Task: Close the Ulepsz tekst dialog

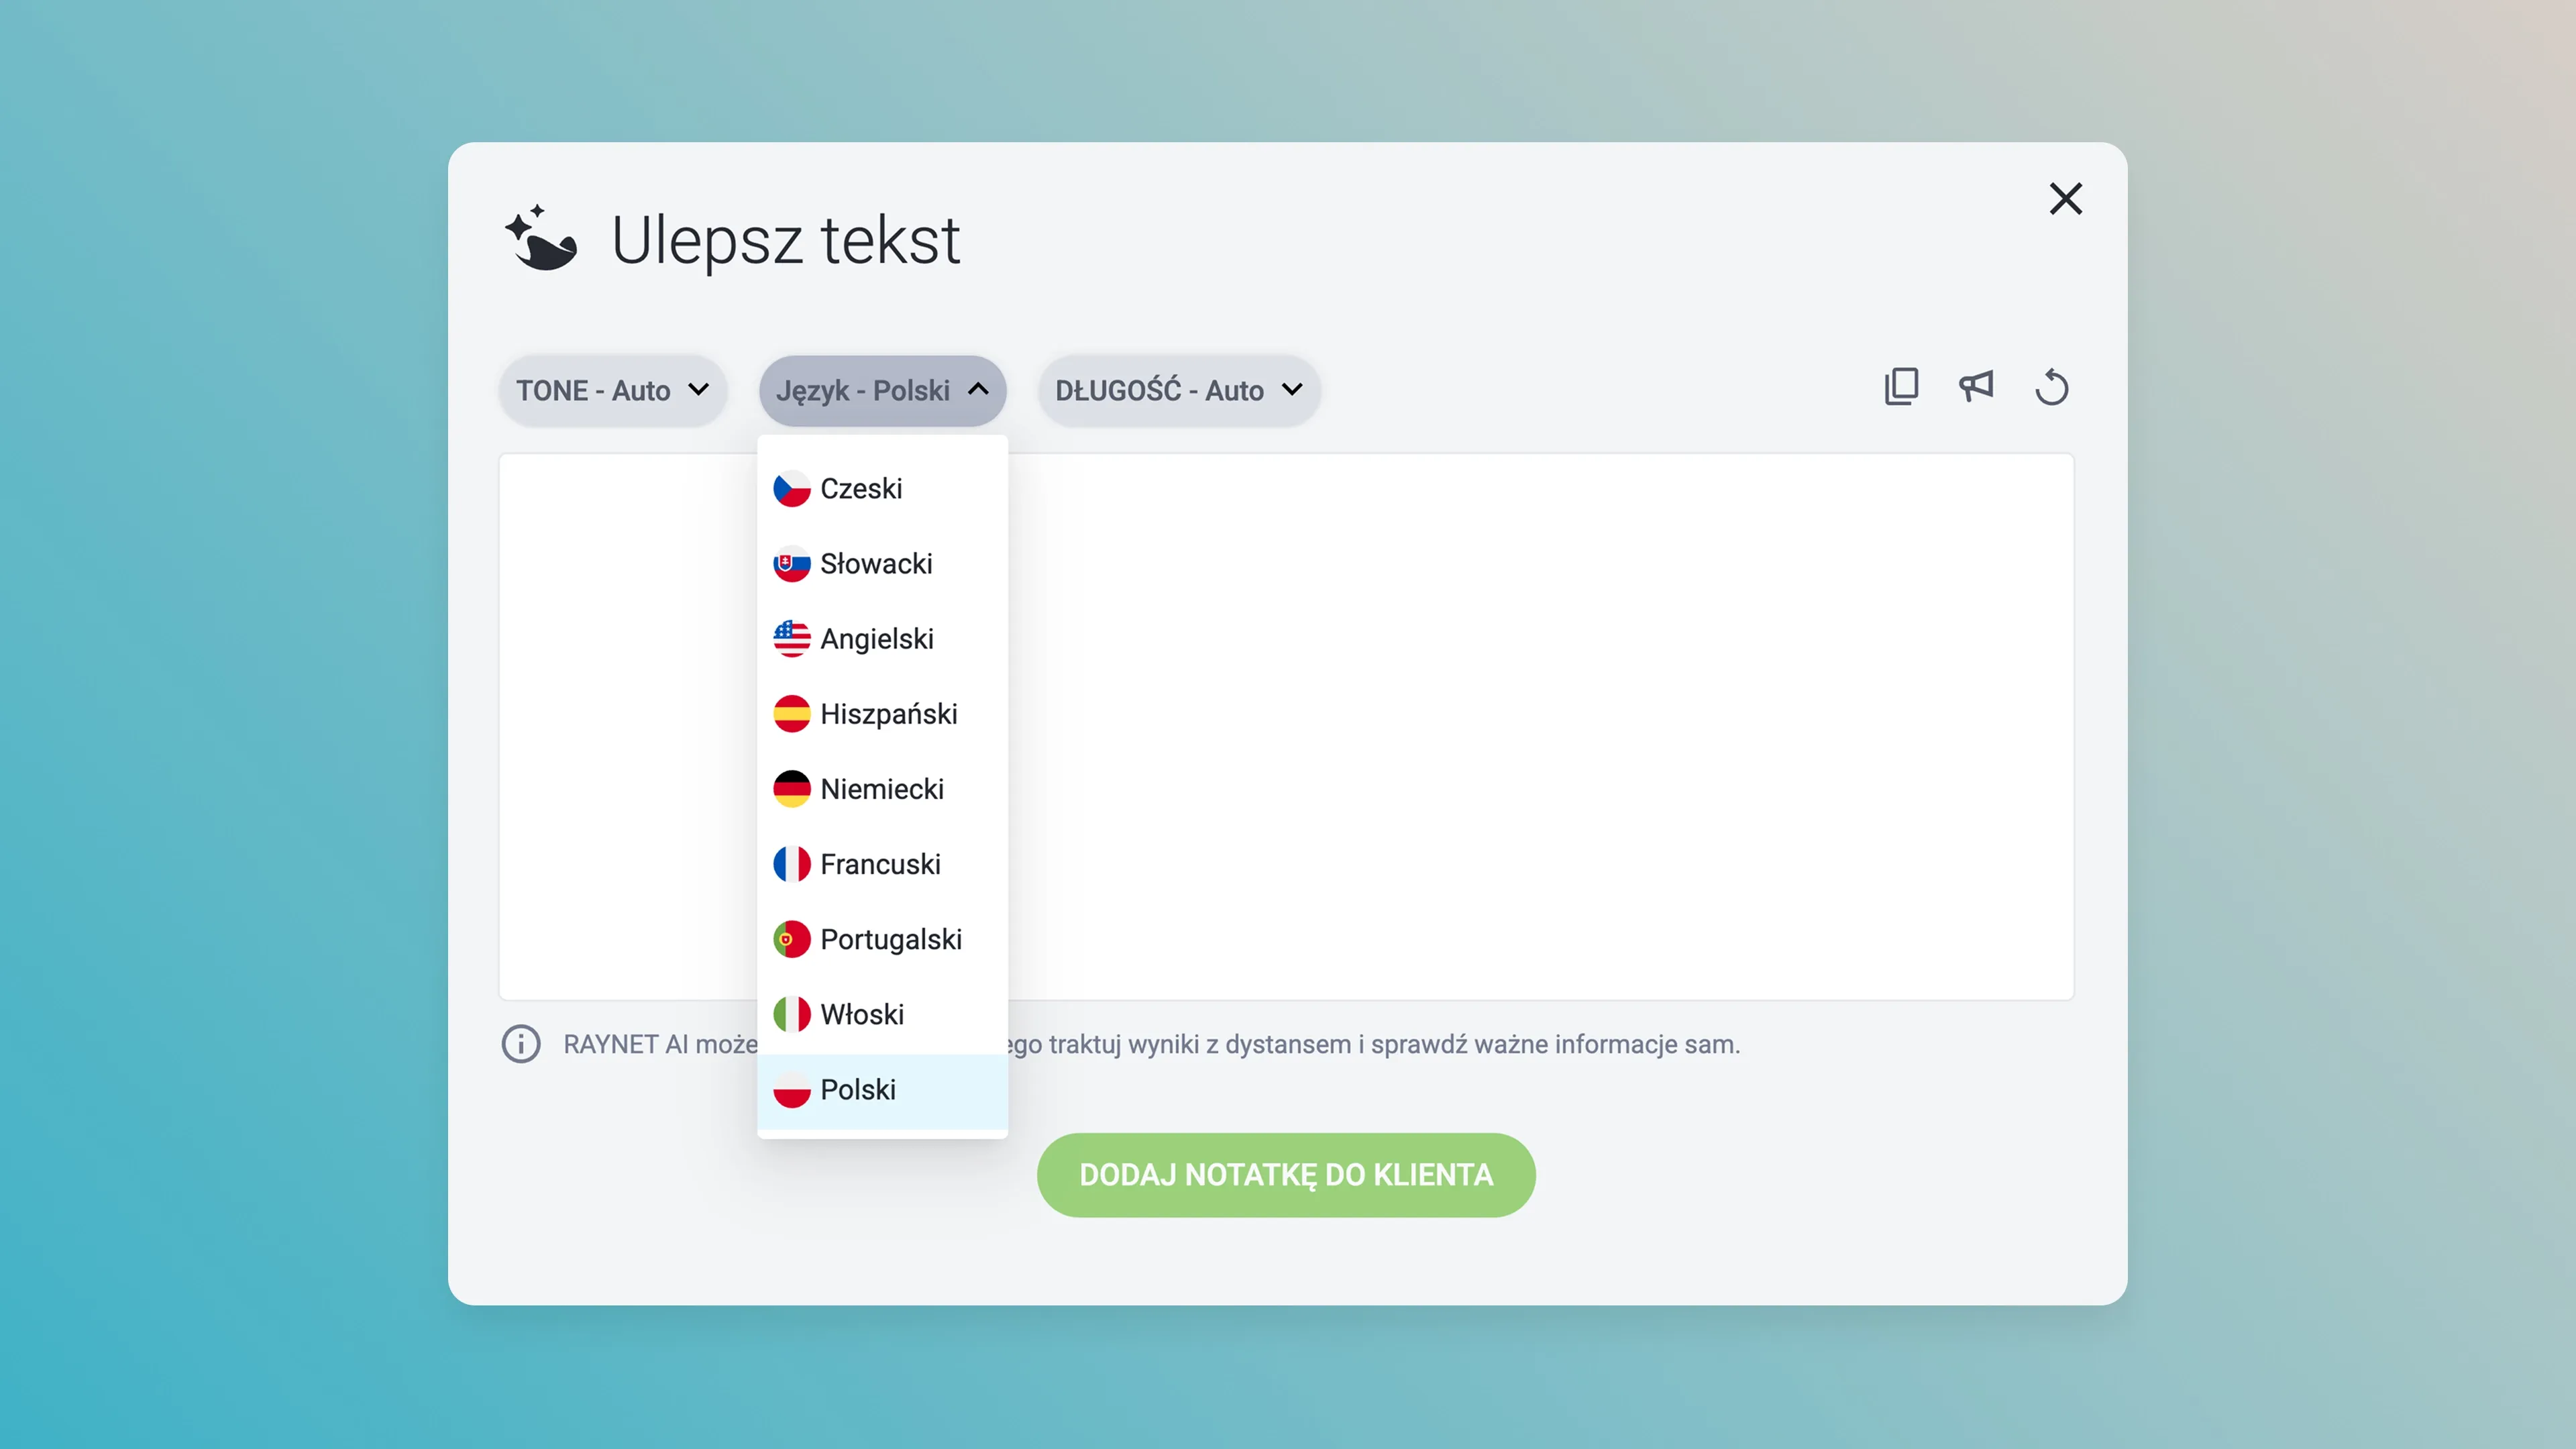Action: 2065,199
